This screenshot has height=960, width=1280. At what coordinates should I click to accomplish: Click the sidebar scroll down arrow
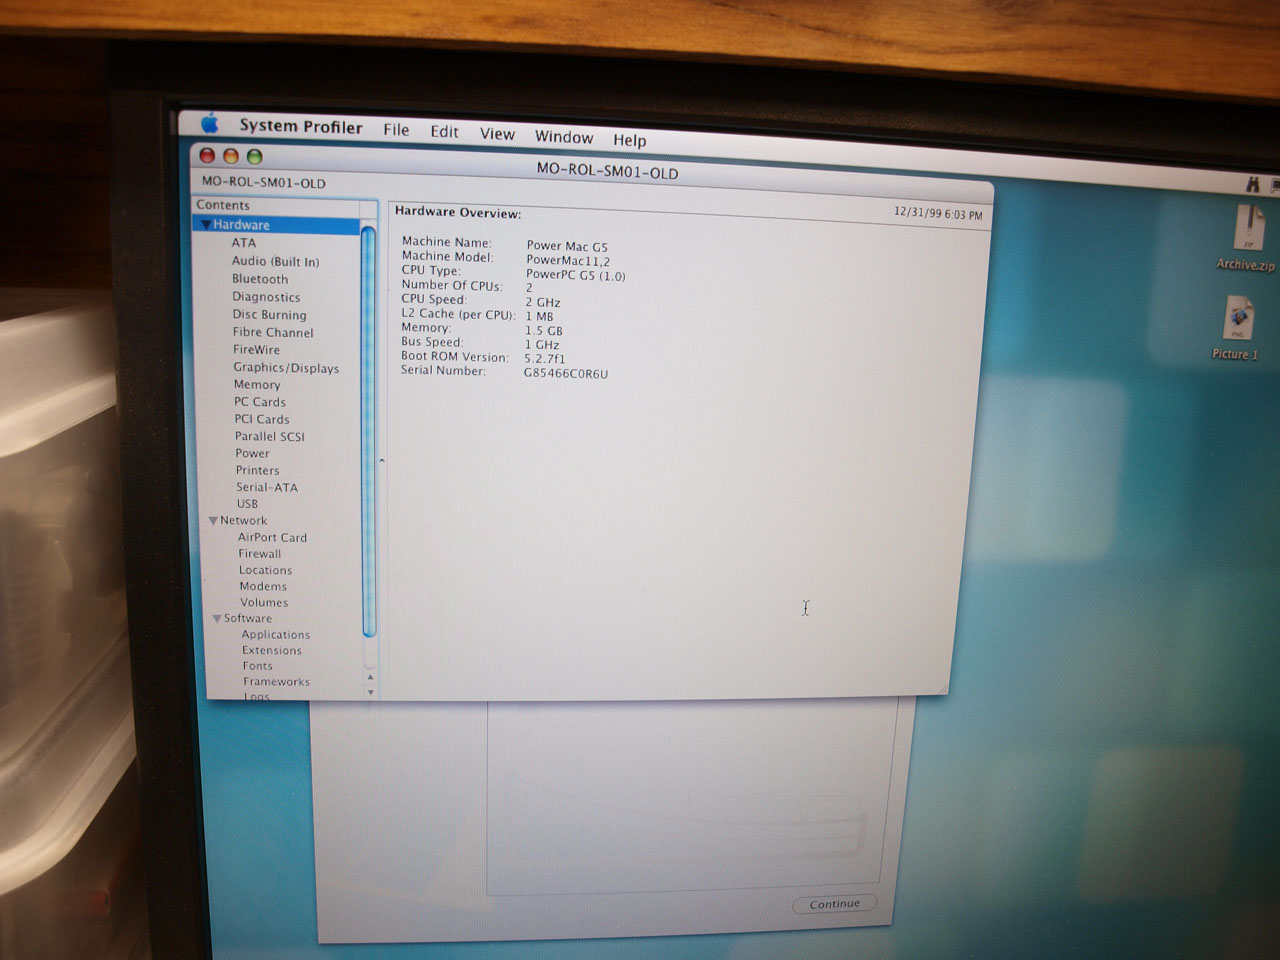pos(371,692)
